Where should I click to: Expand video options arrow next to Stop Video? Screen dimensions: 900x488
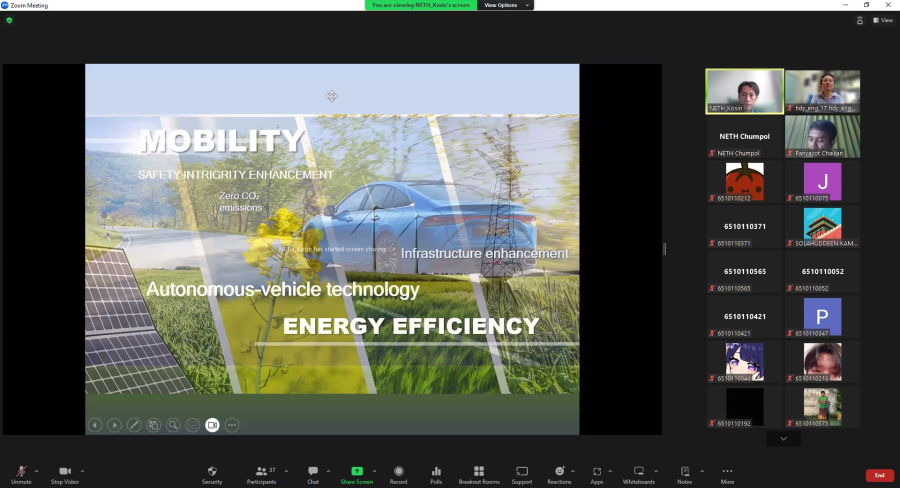[83, 470]
